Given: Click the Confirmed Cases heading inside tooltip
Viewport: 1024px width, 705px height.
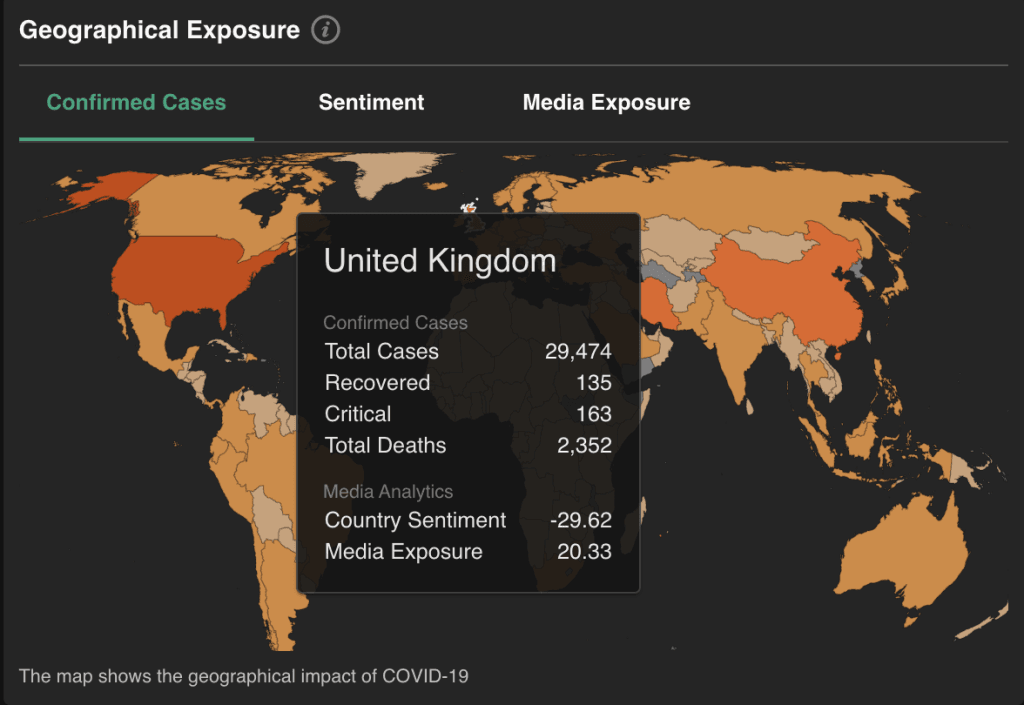Looking at the screenshot, I should [395, 322].
